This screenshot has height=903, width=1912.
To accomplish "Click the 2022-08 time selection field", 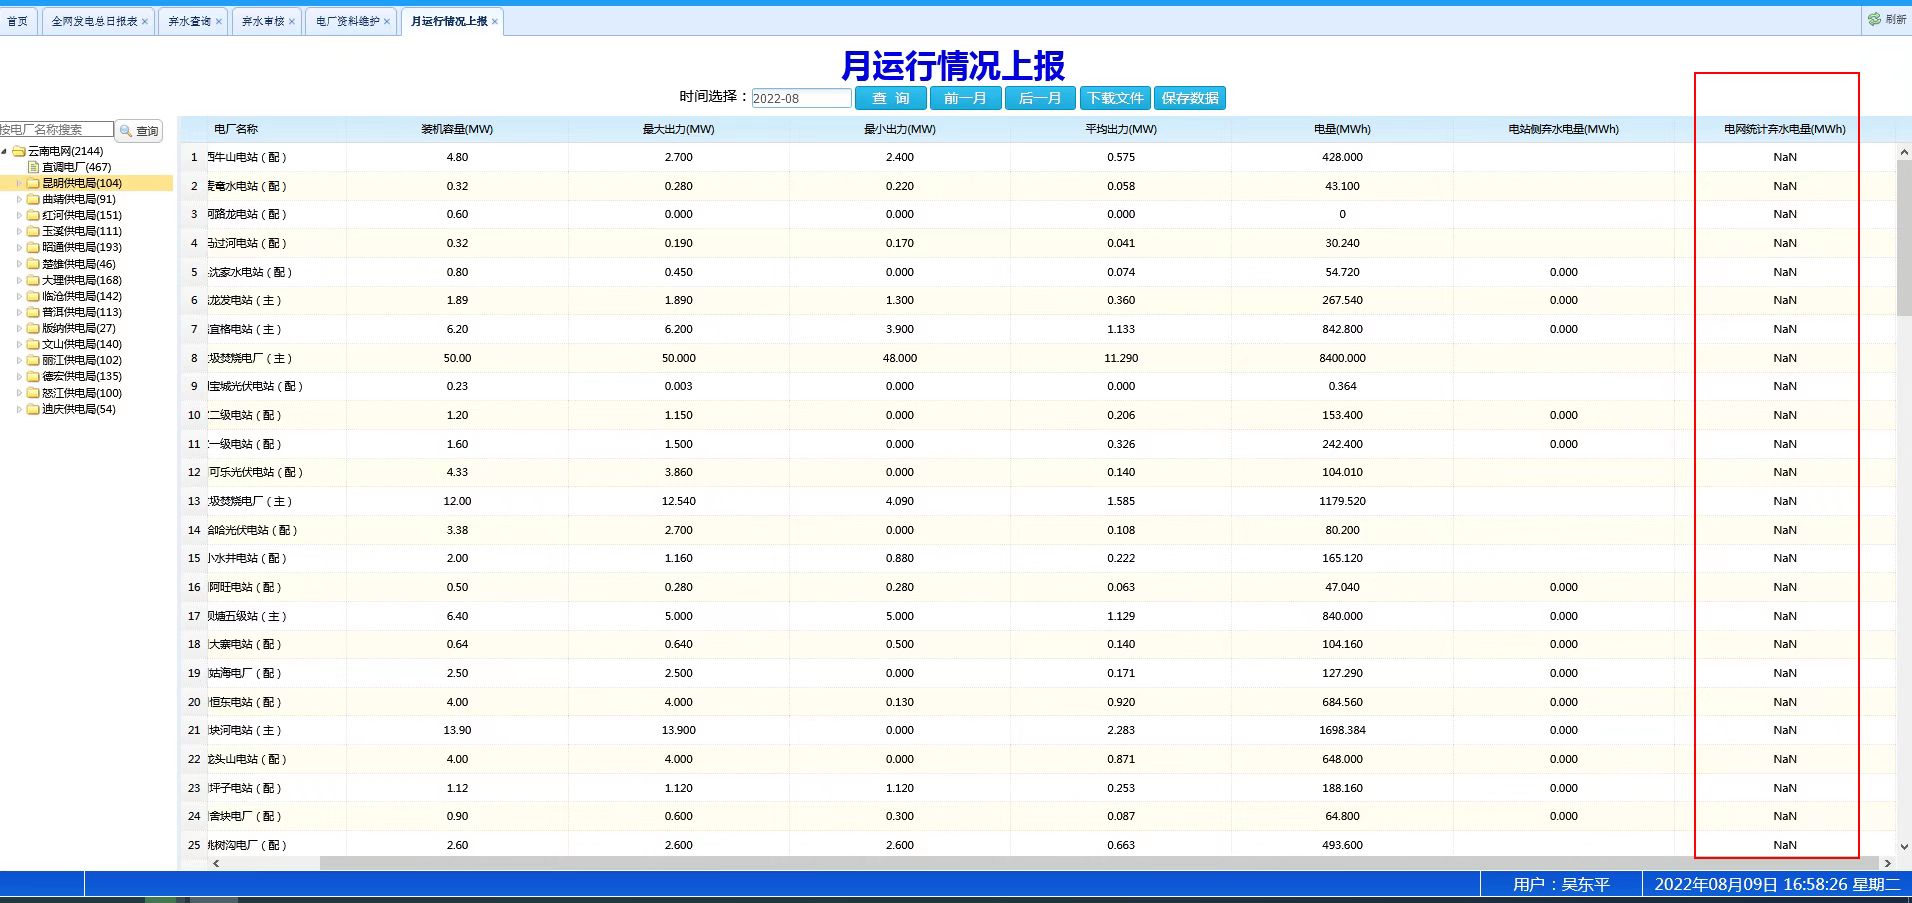I will pos(801,98).
